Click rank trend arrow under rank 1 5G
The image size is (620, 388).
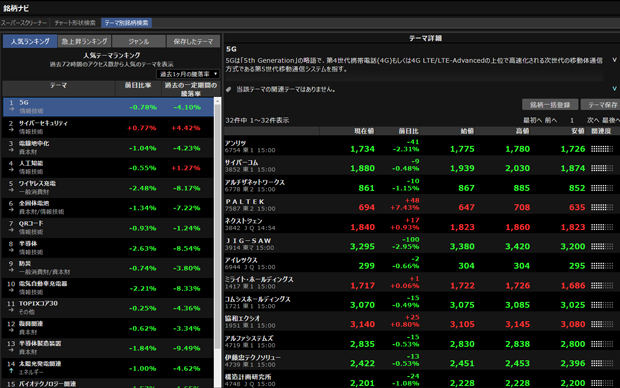tap(11, 110)
